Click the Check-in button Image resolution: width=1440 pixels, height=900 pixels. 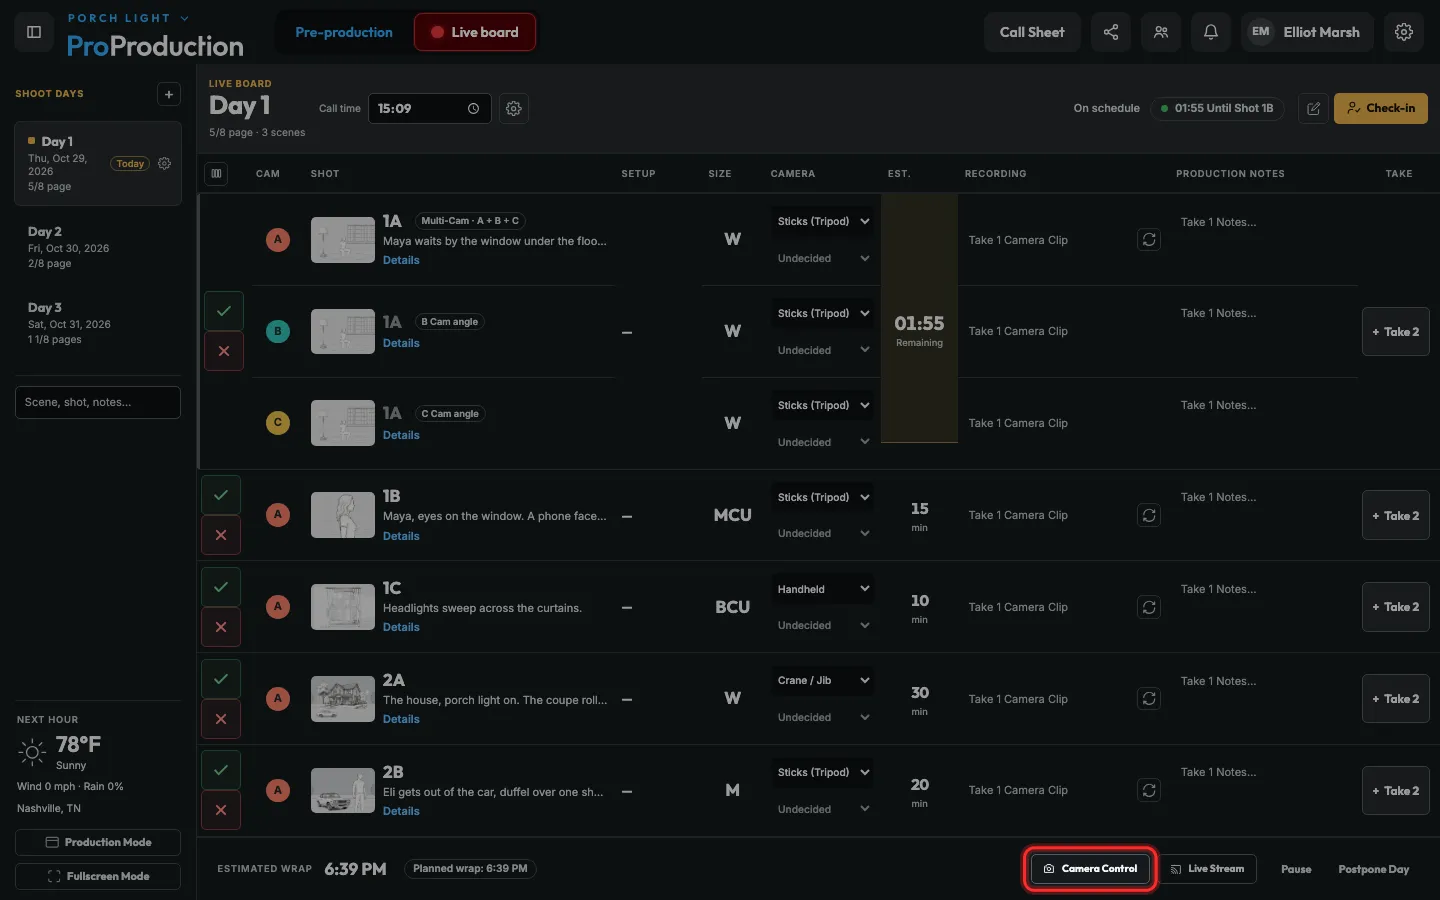[1381, 108]
